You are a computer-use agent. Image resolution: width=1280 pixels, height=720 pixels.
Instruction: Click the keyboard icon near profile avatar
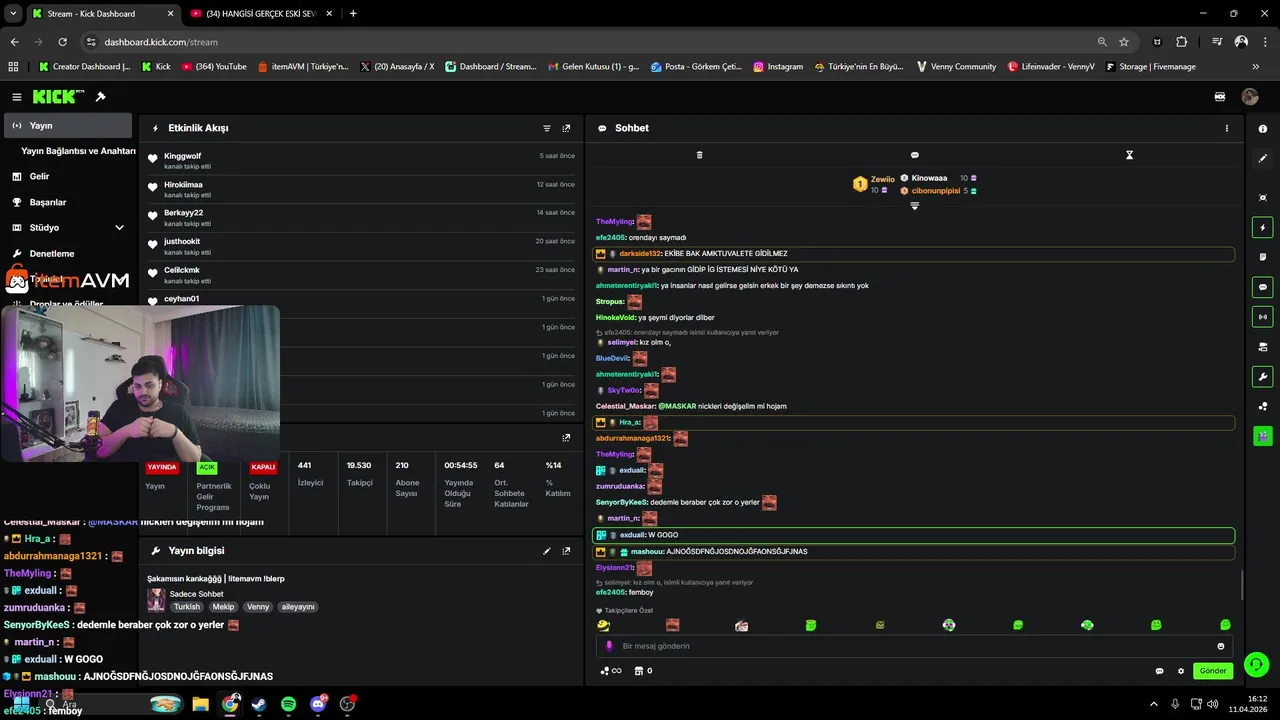tap(1220, 97)
